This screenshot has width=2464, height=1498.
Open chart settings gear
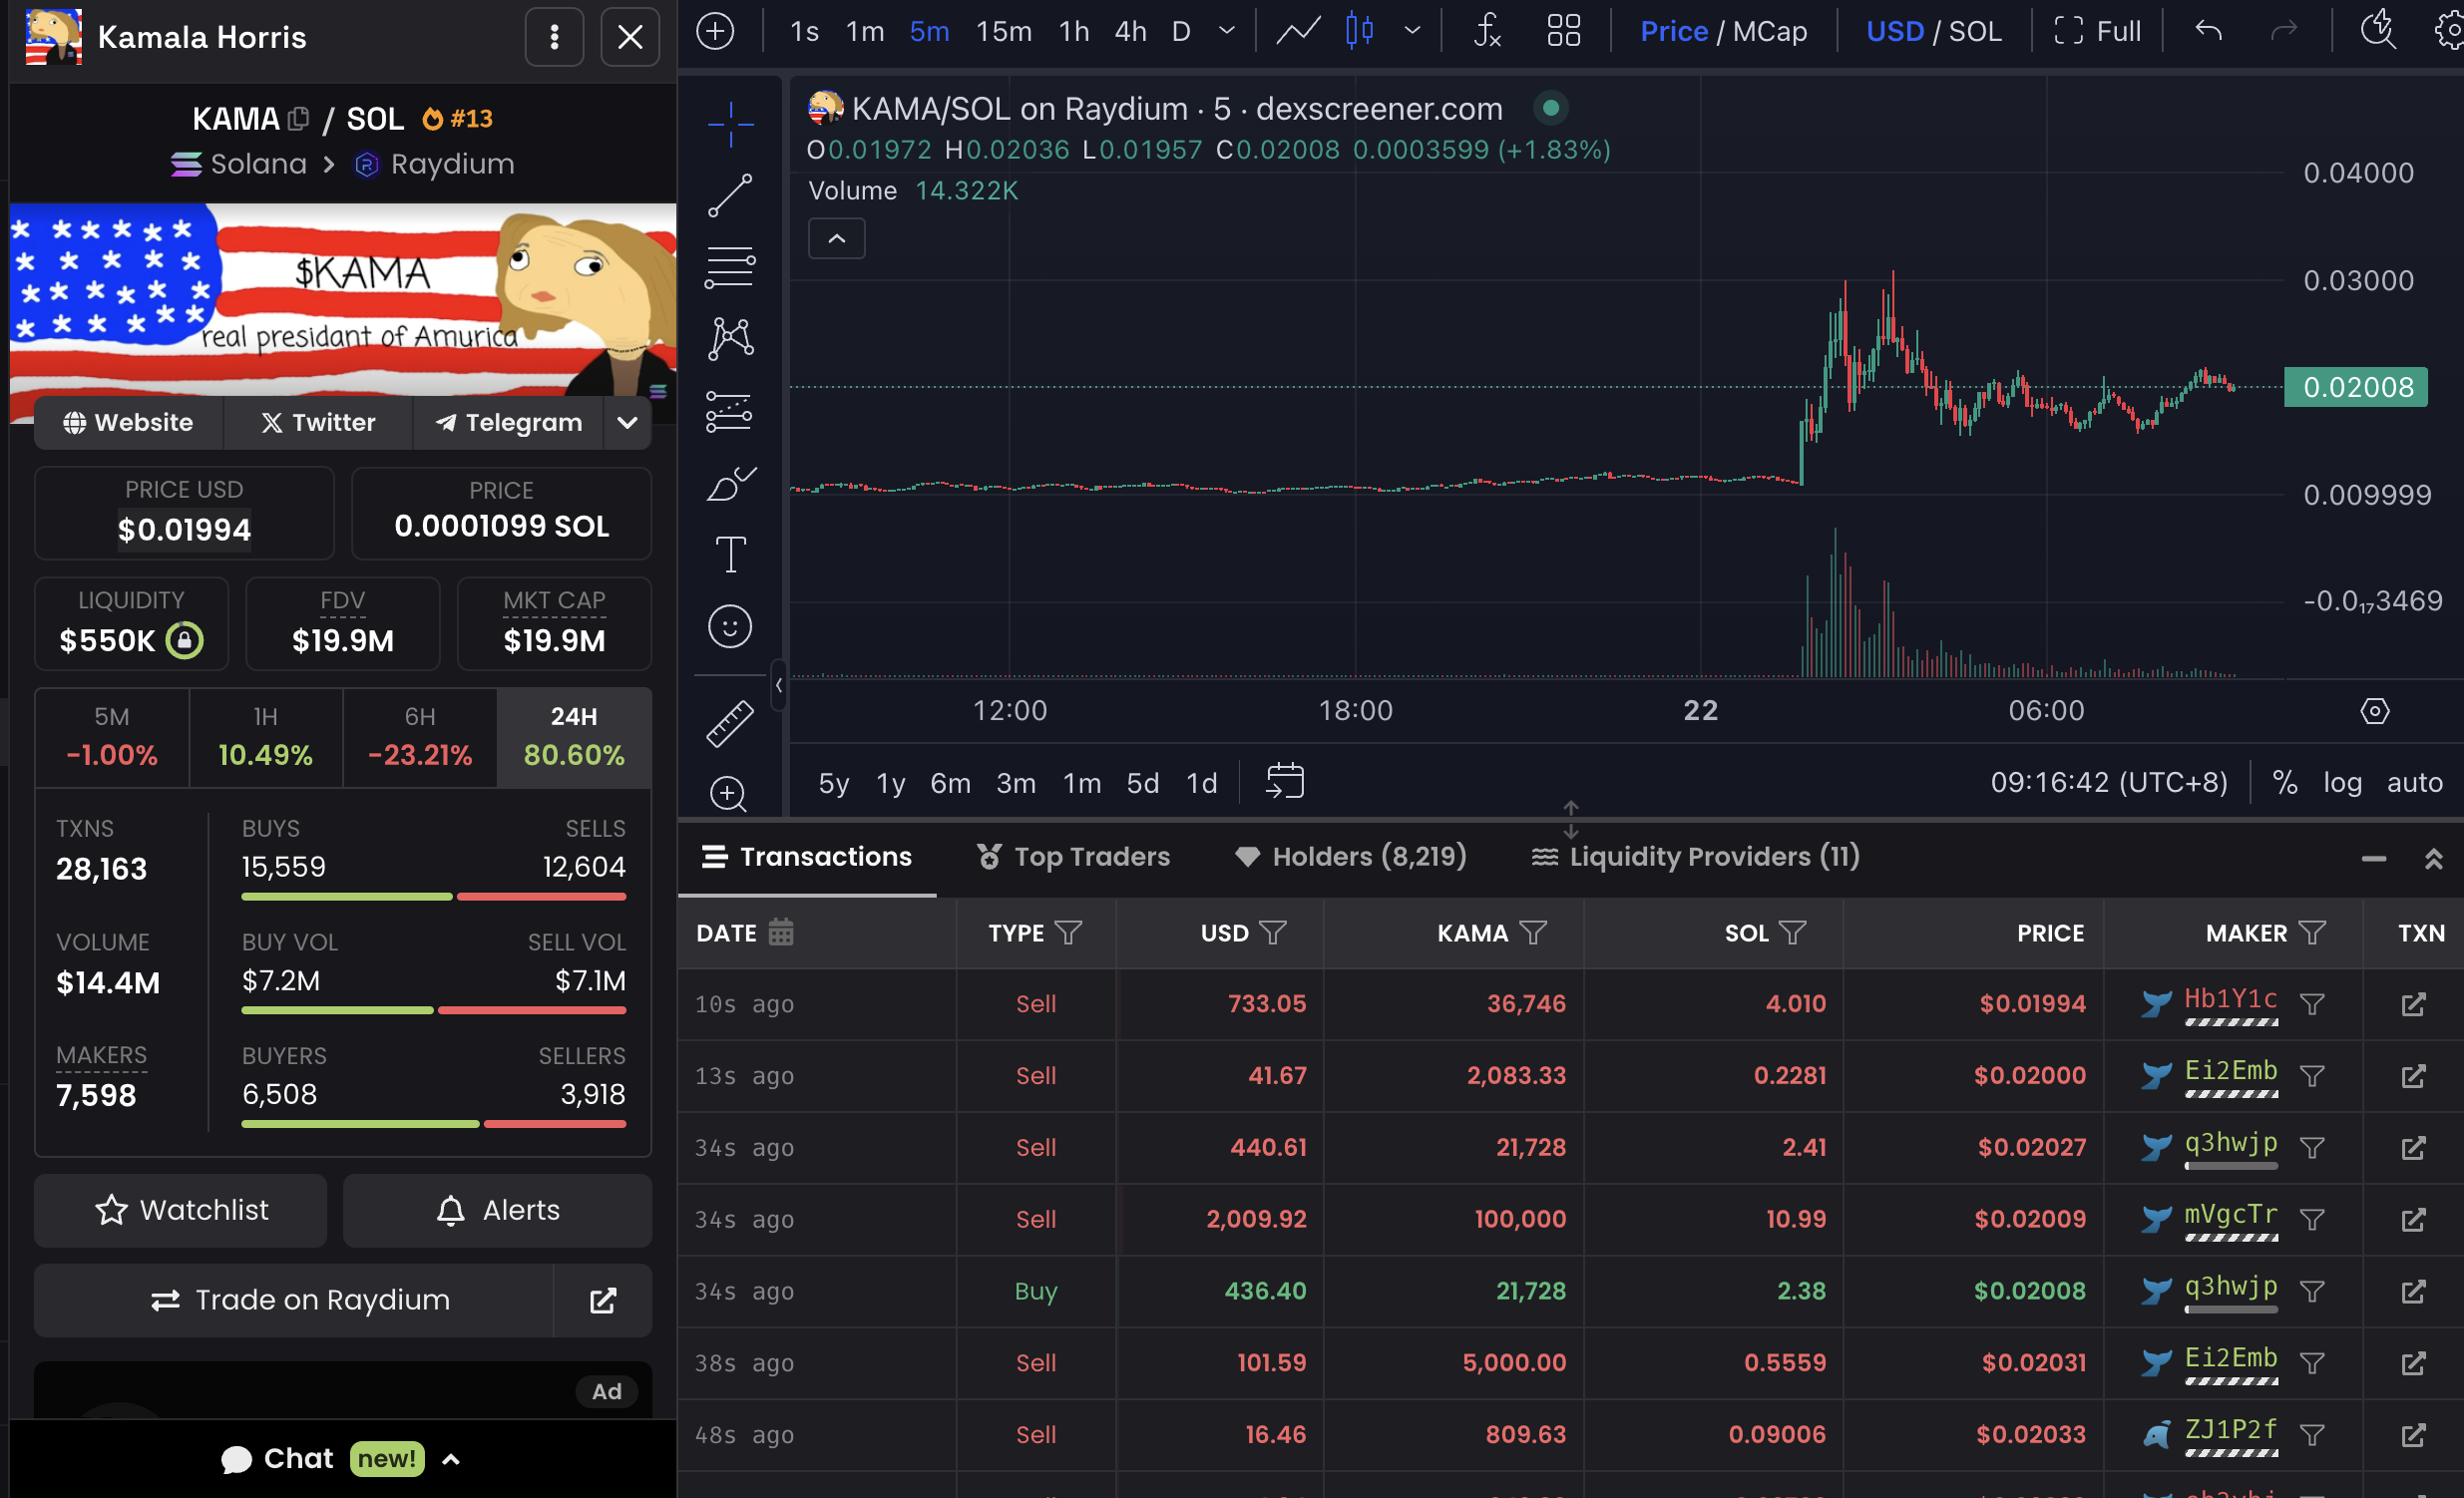[2446, 30]
